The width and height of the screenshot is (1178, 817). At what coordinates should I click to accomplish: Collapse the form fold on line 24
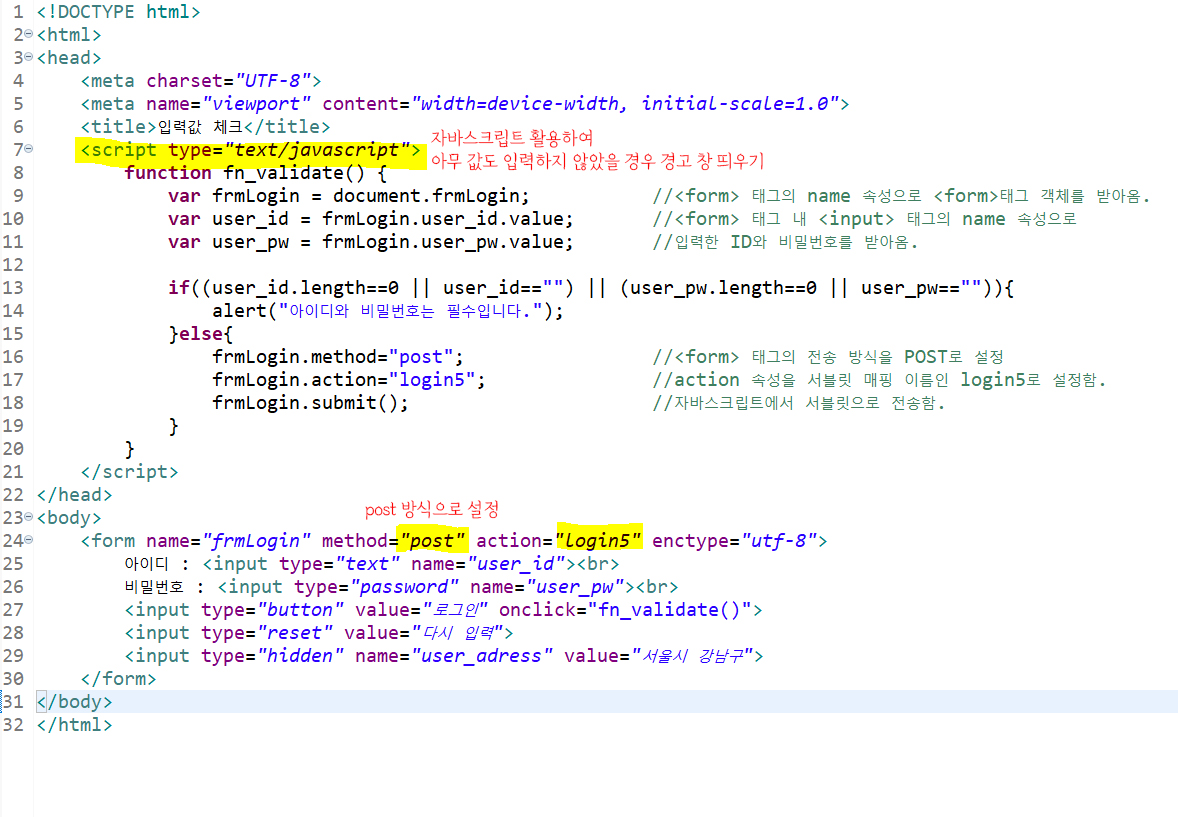pyautogui.click(x=29, y=540)
